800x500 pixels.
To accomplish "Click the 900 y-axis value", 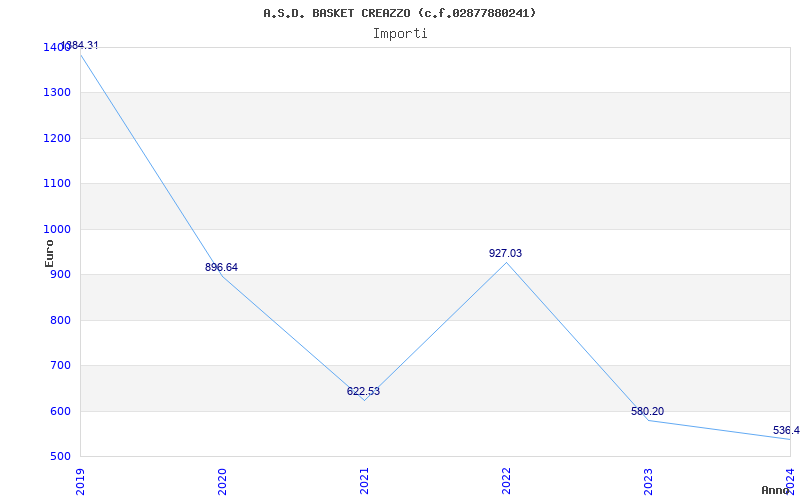I will click(60, 275).
